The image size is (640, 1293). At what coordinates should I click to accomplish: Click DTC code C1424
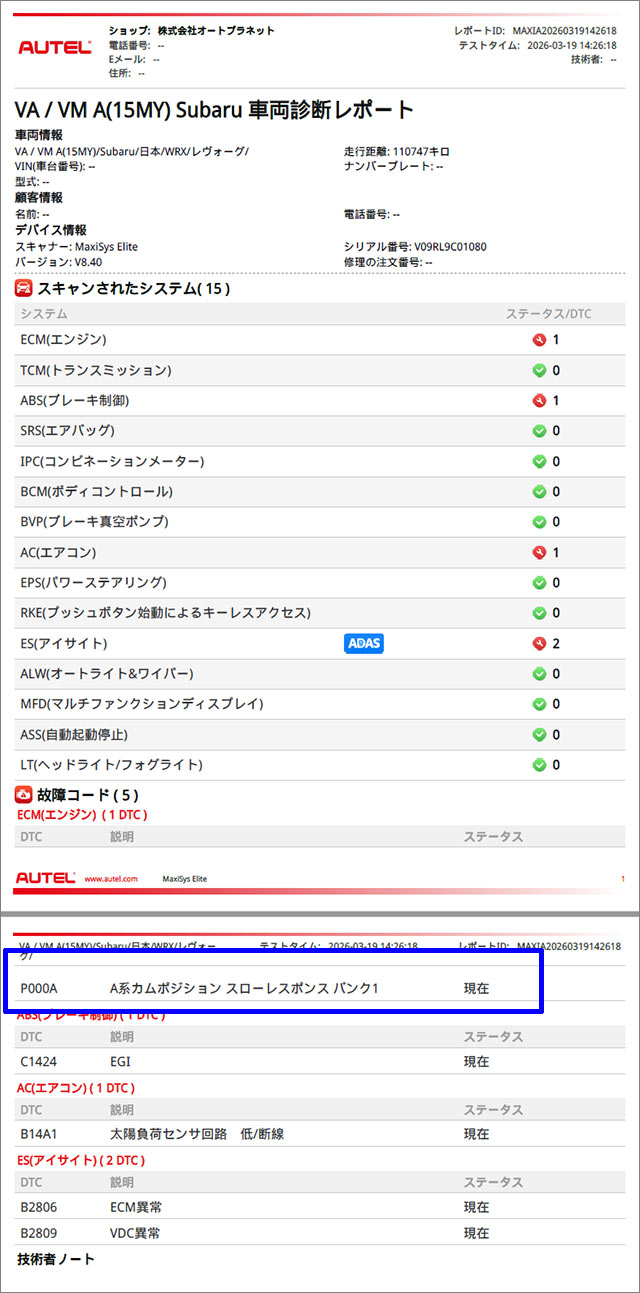pos(39,1061)
